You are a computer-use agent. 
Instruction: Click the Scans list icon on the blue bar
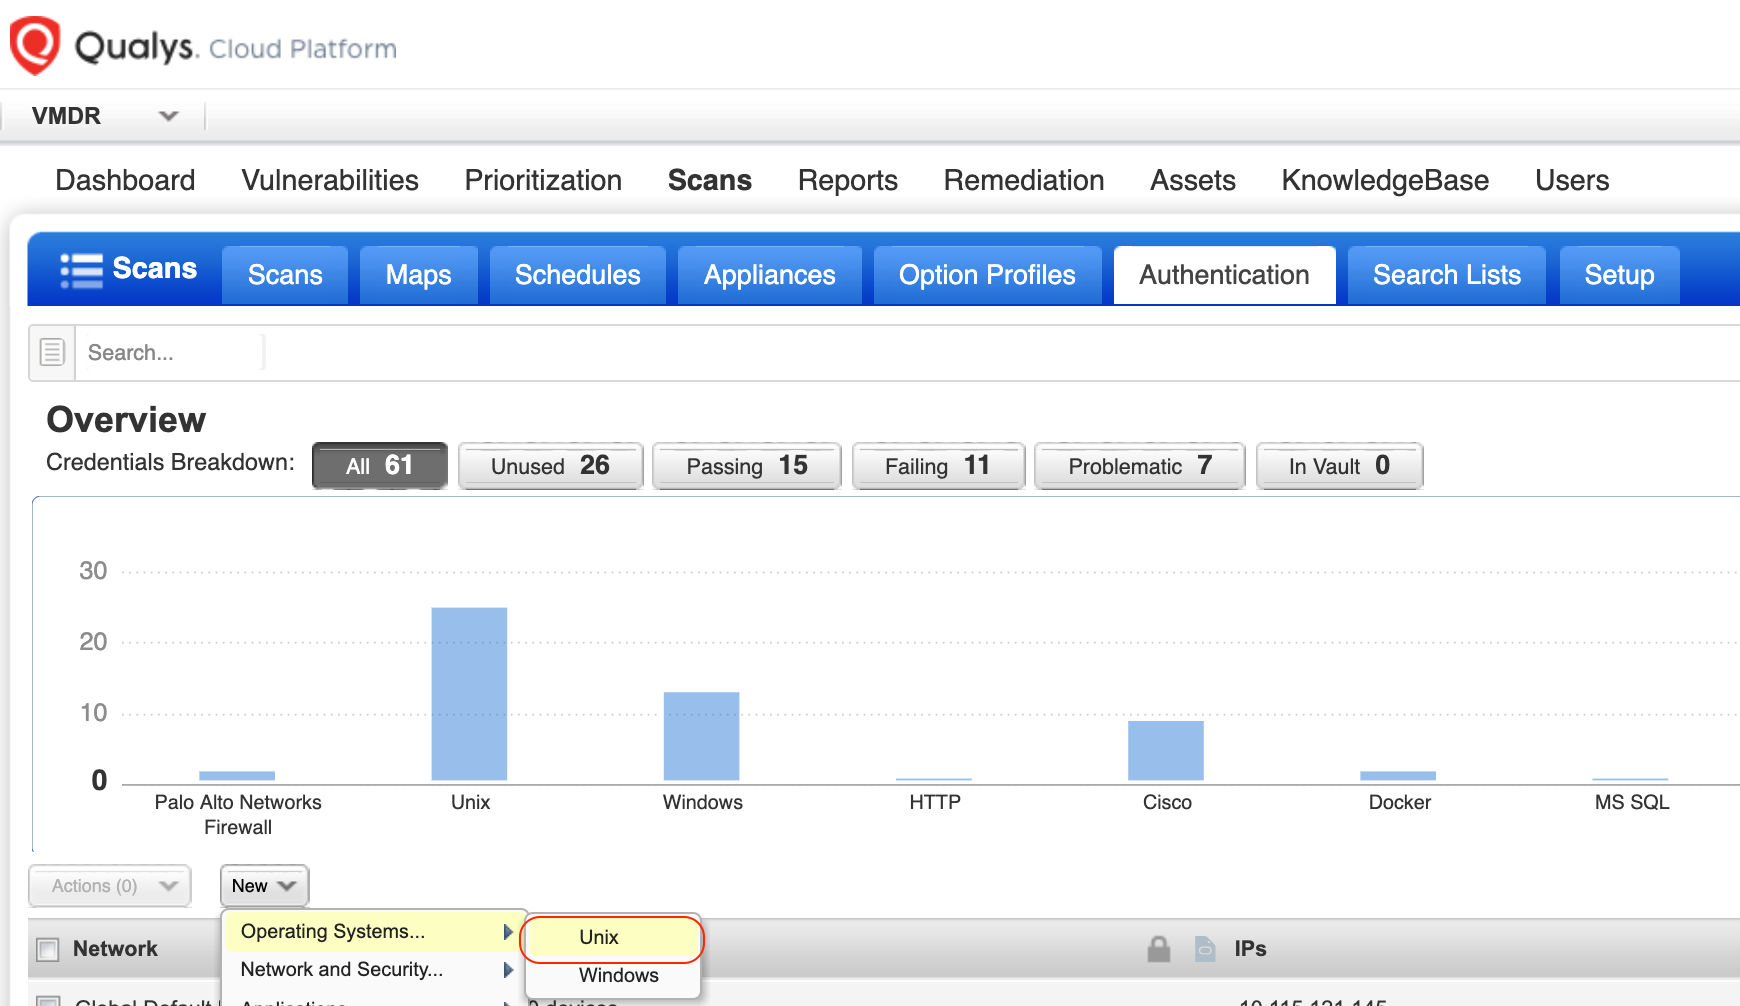pos(82,270)
